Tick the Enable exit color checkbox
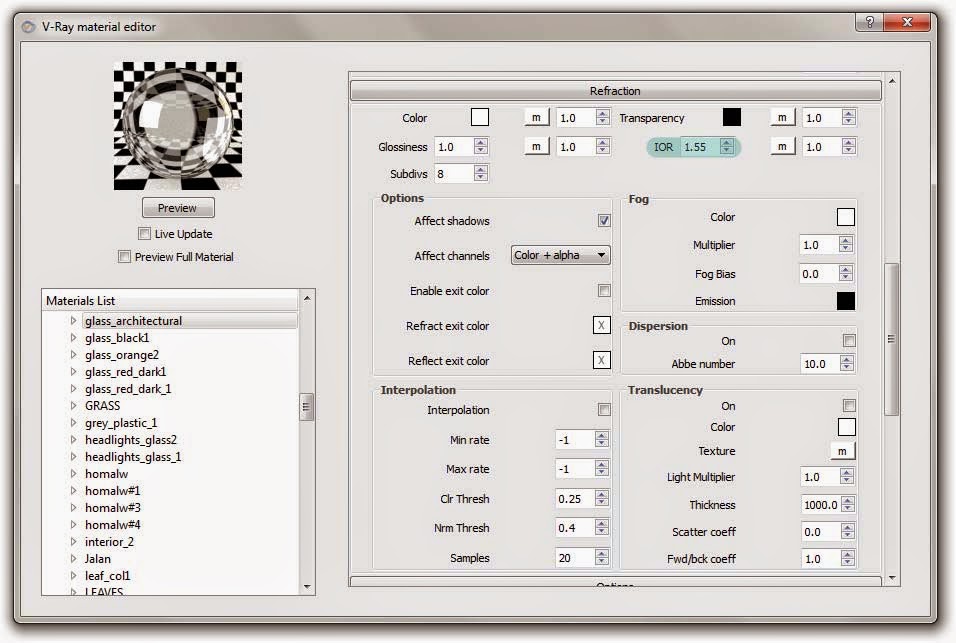This screenshot has width=956, height=643. coord(604,291)
